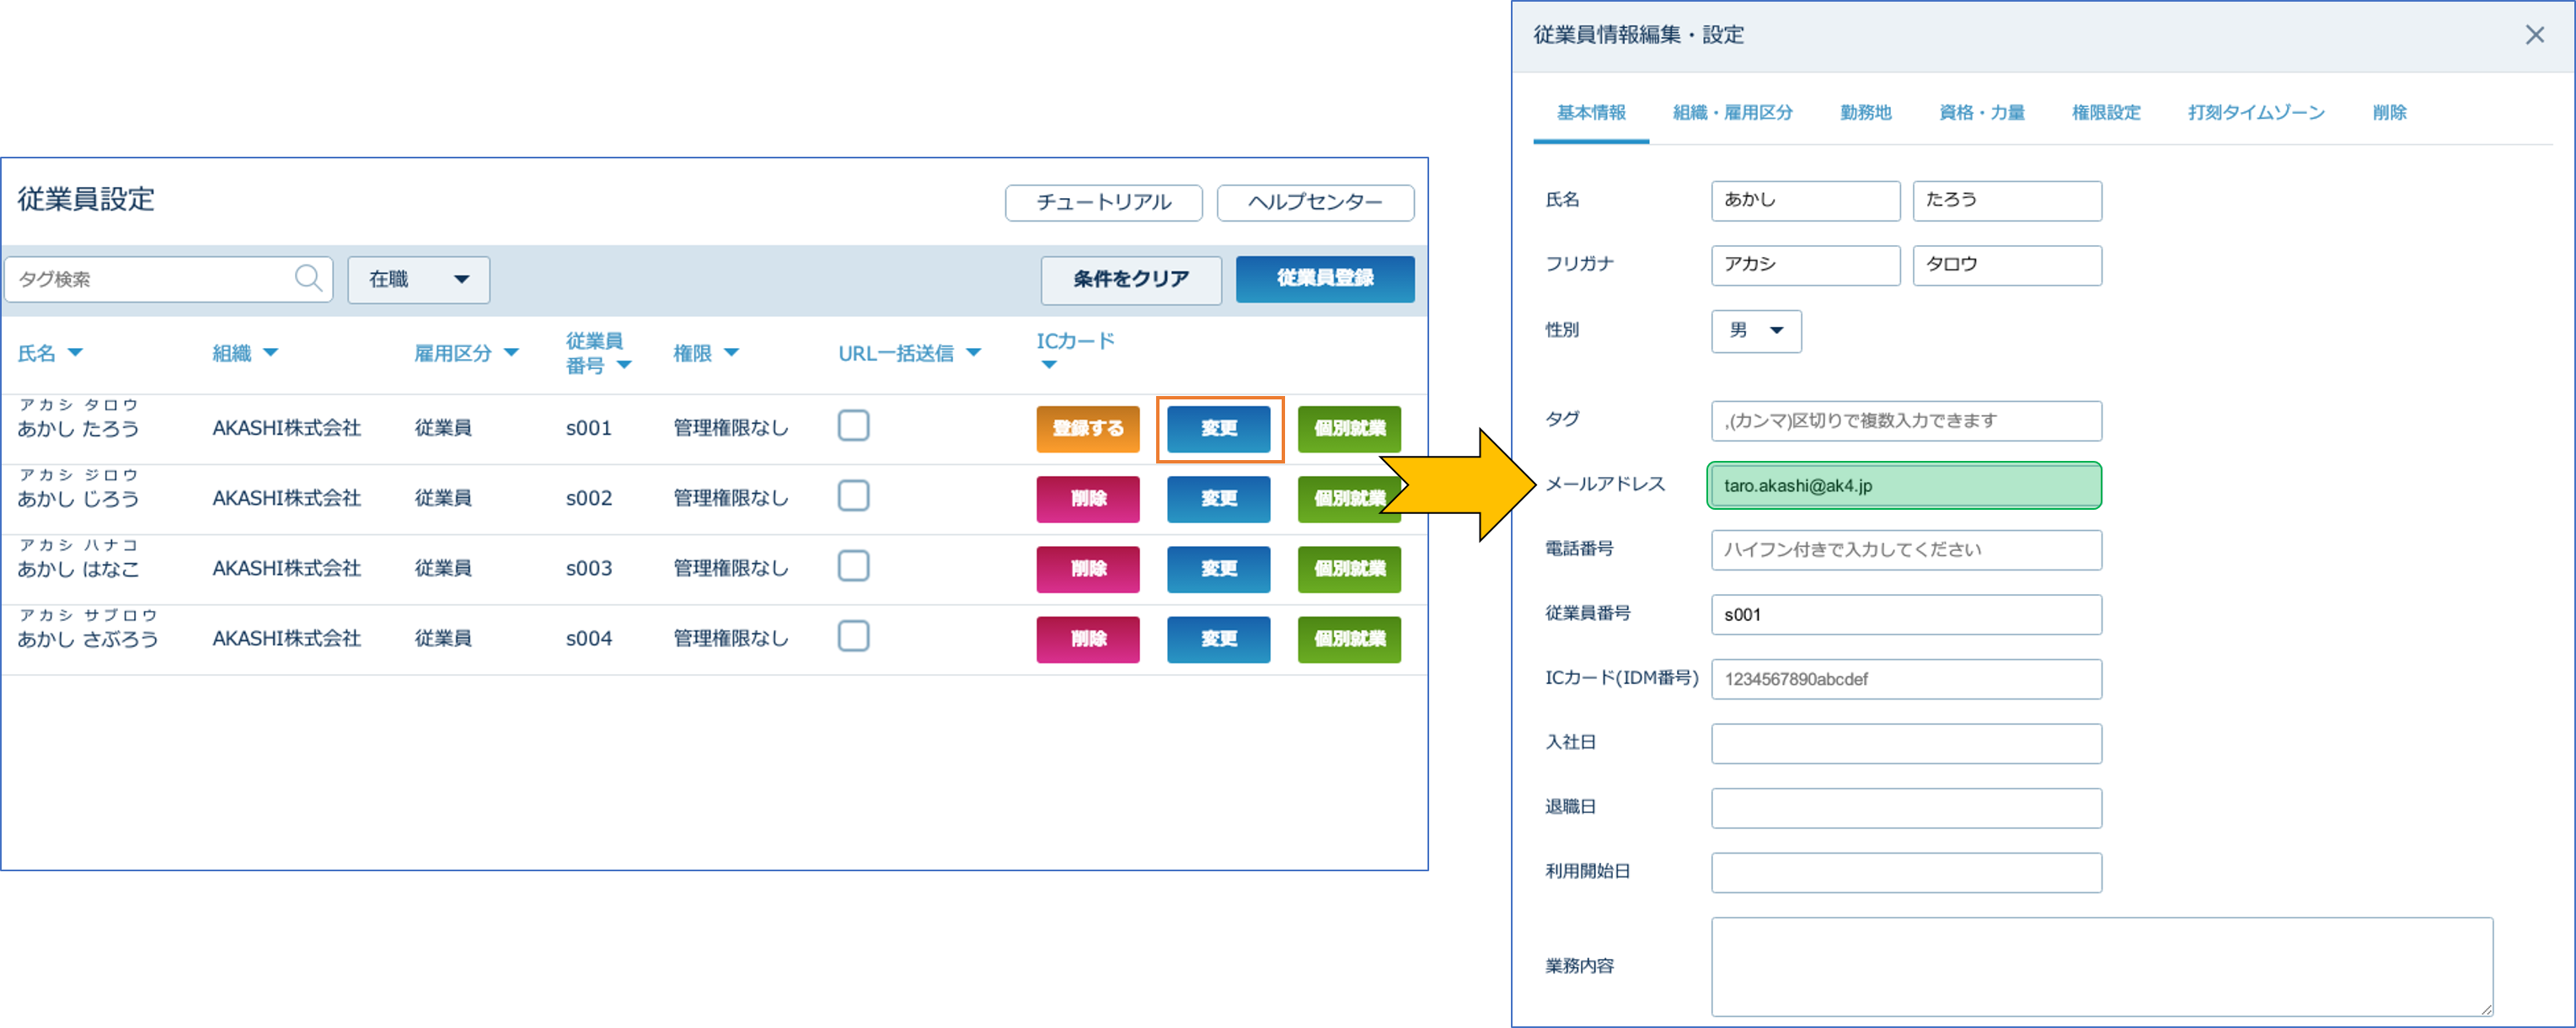Click 変更 for あかし たろう
The width and height of the screenshot is (2576, 1028).
(x=1218, y=429)
